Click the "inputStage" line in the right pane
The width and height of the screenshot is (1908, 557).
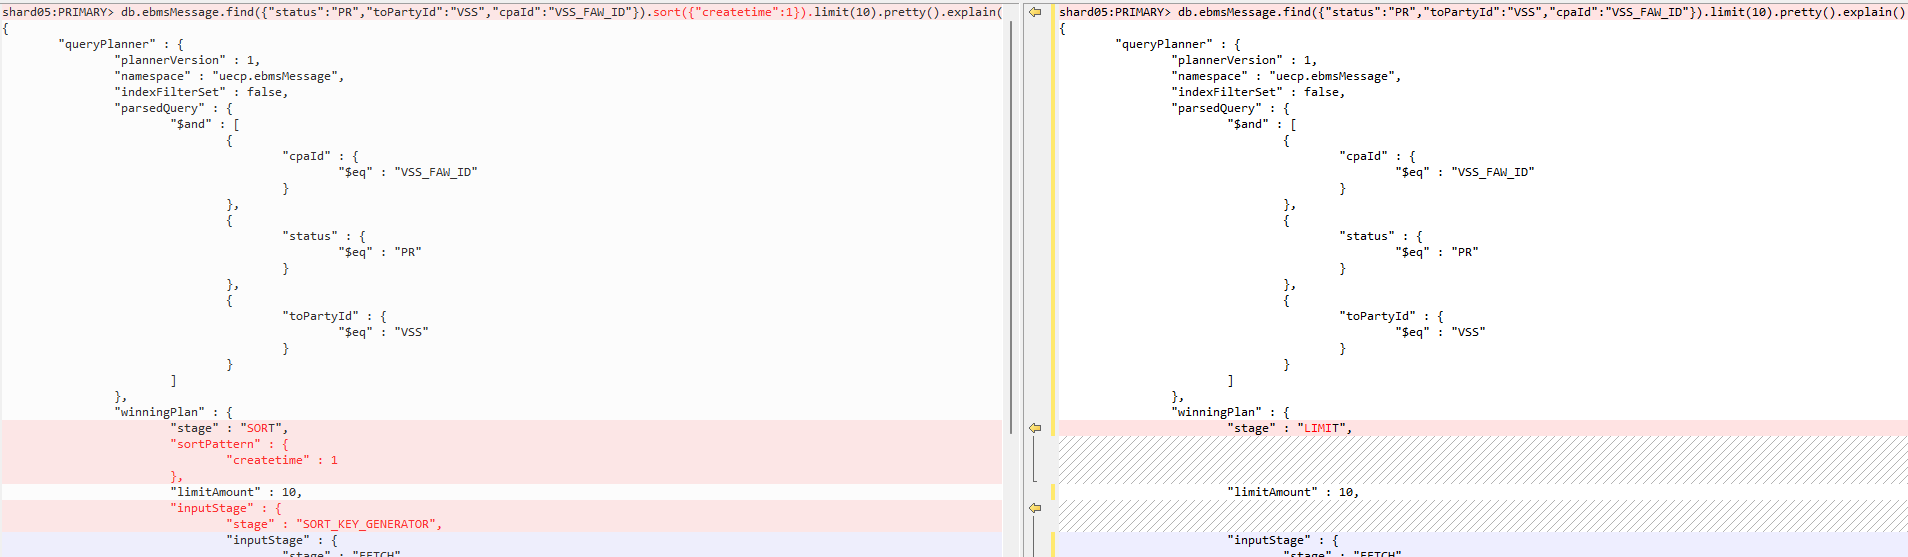click(1283, 540)
